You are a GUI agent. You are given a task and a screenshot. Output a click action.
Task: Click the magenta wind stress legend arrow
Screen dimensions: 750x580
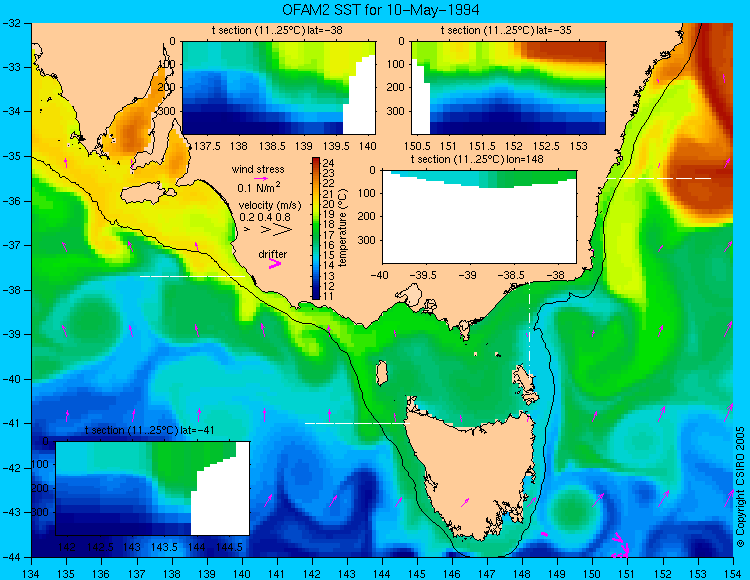pos(261,178)
